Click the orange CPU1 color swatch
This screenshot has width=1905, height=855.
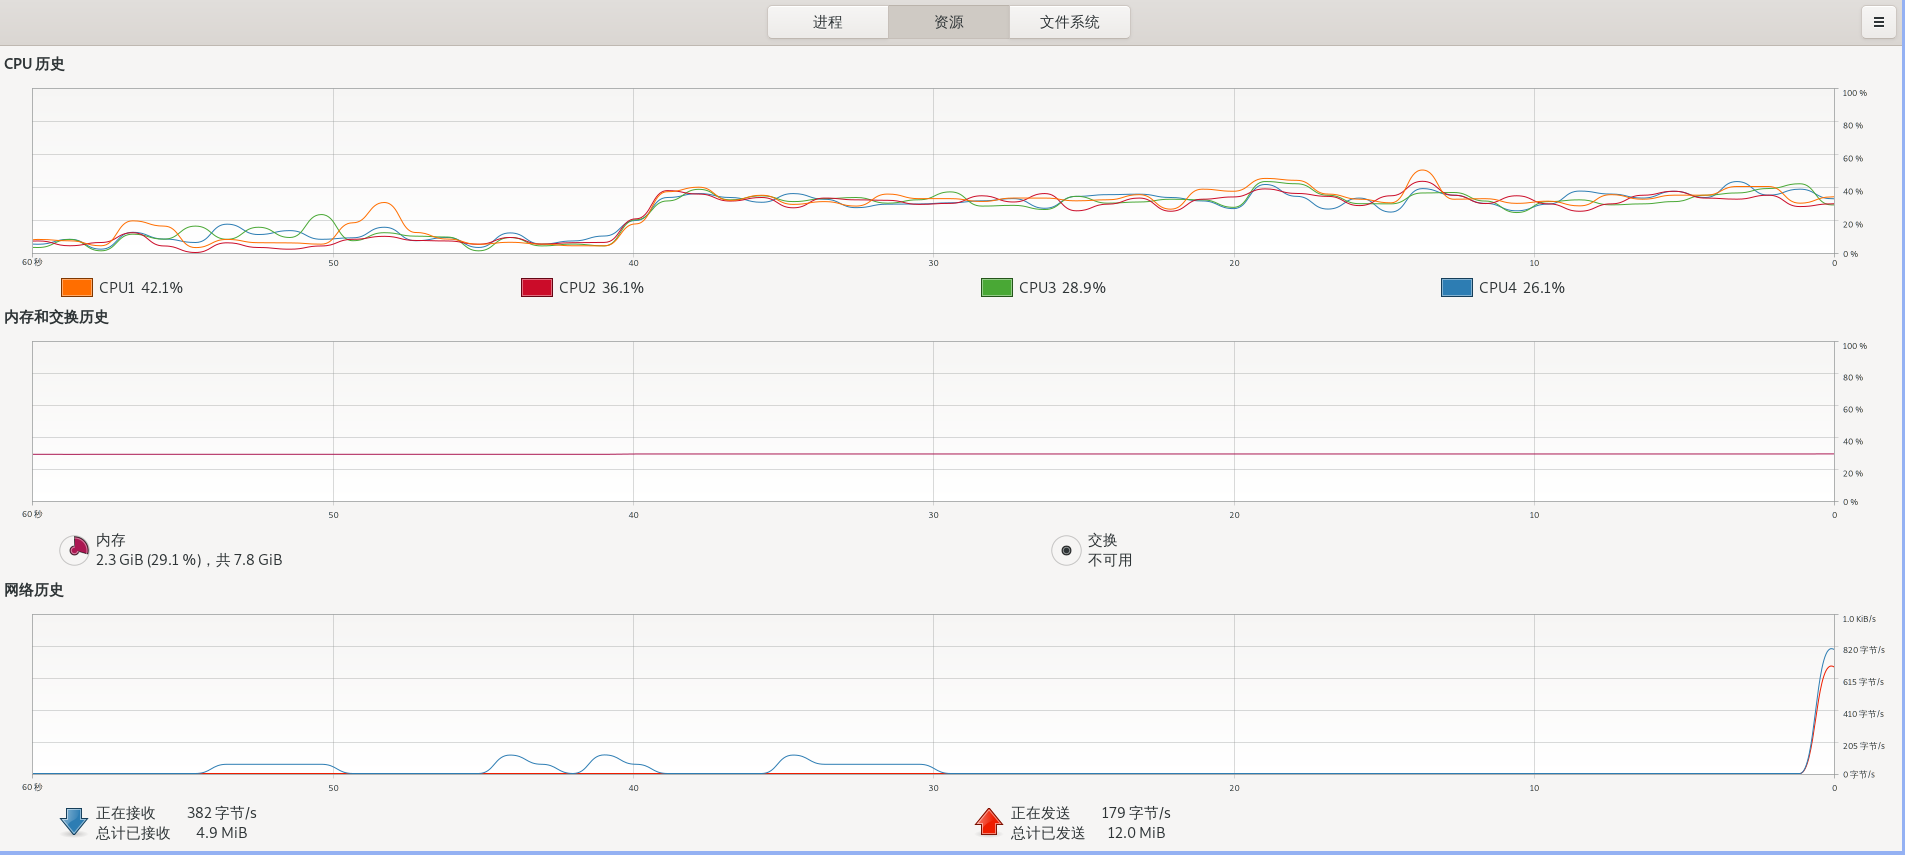pyautogui.click(x=77, y=288)
